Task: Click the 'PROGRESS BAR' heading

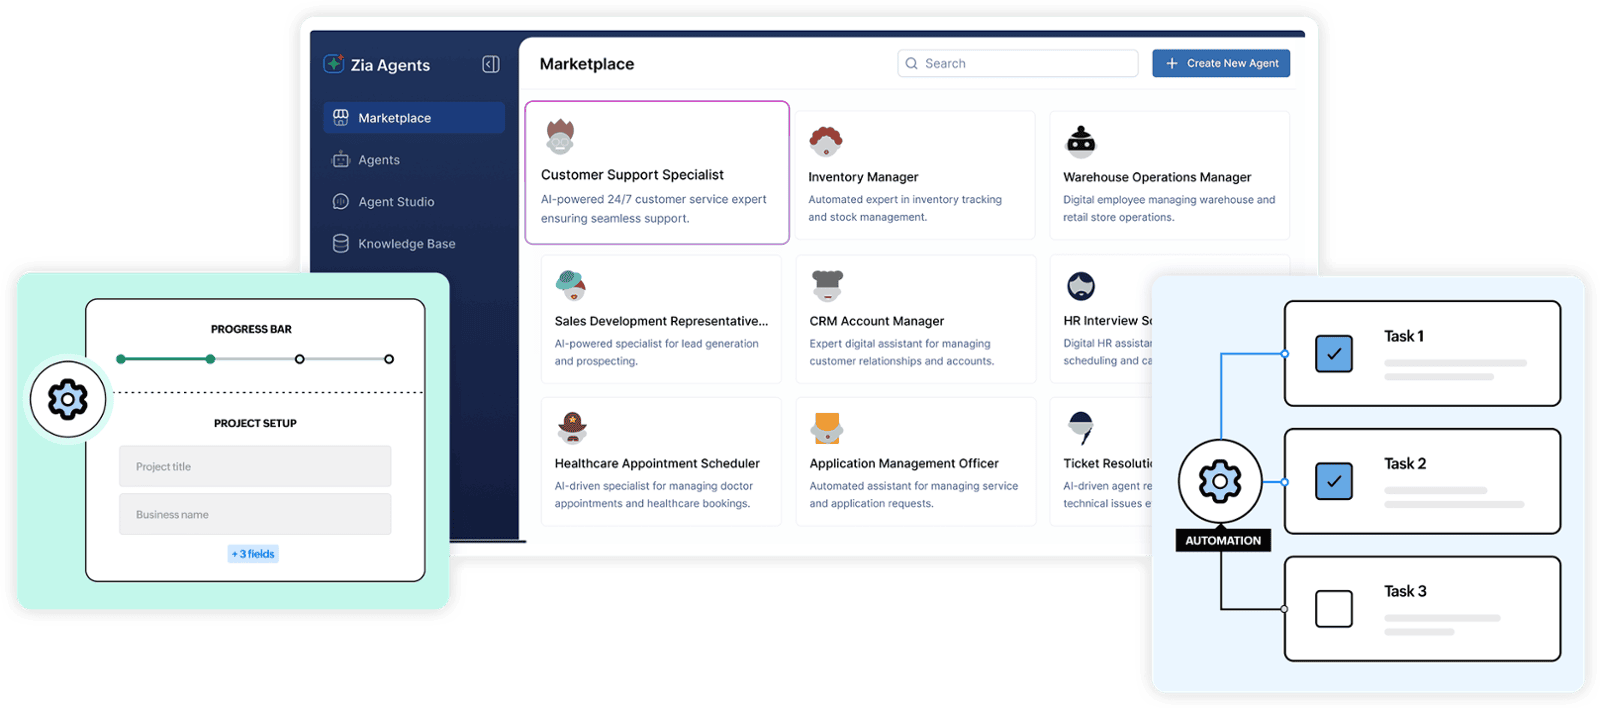Action: (x=251, y=329)
